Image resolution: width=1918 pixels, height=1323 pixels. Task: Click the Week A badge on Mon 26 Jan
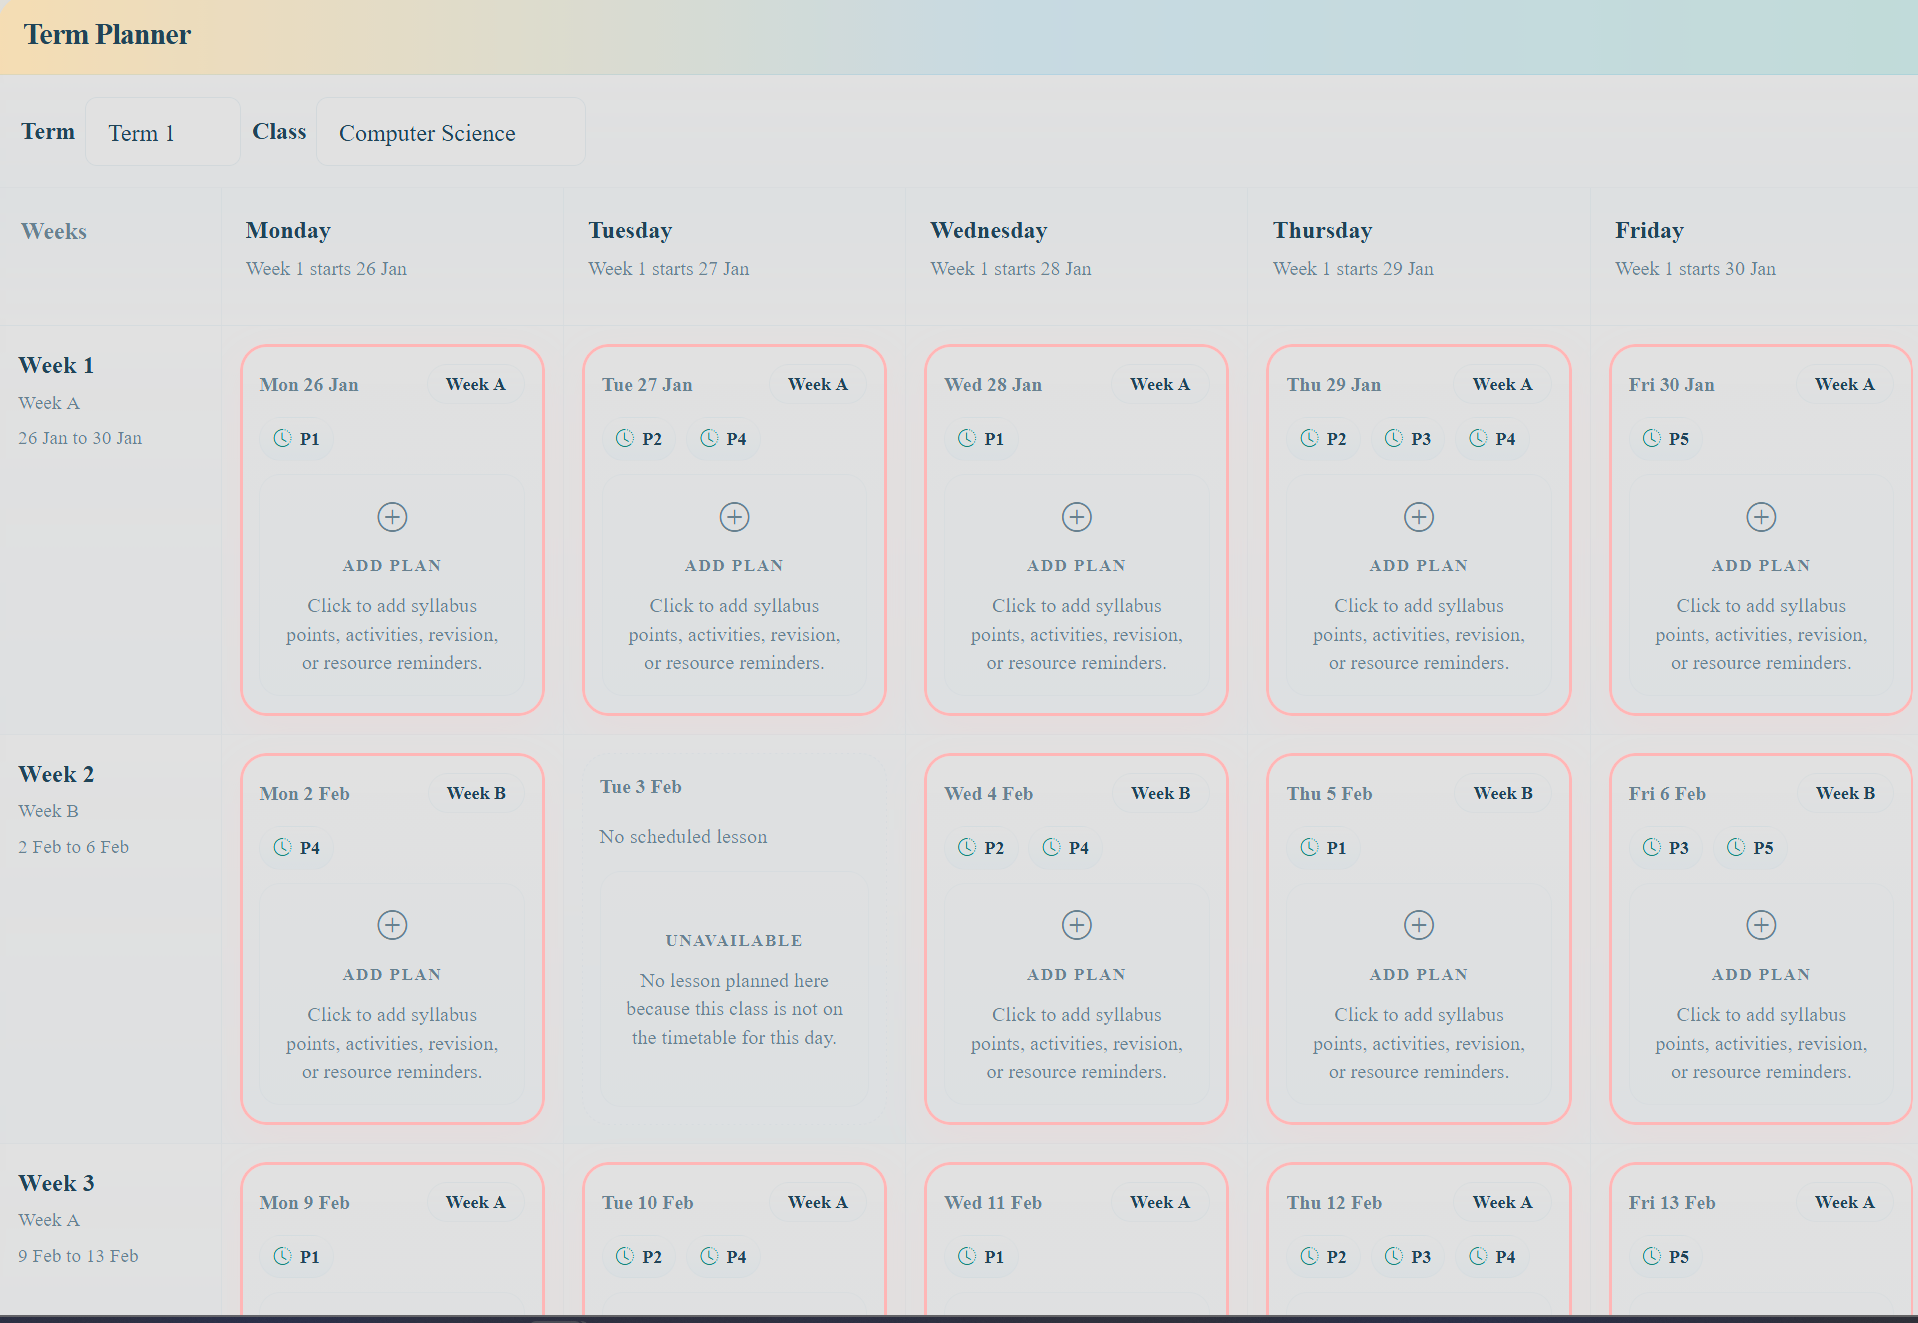pos(475,383)
